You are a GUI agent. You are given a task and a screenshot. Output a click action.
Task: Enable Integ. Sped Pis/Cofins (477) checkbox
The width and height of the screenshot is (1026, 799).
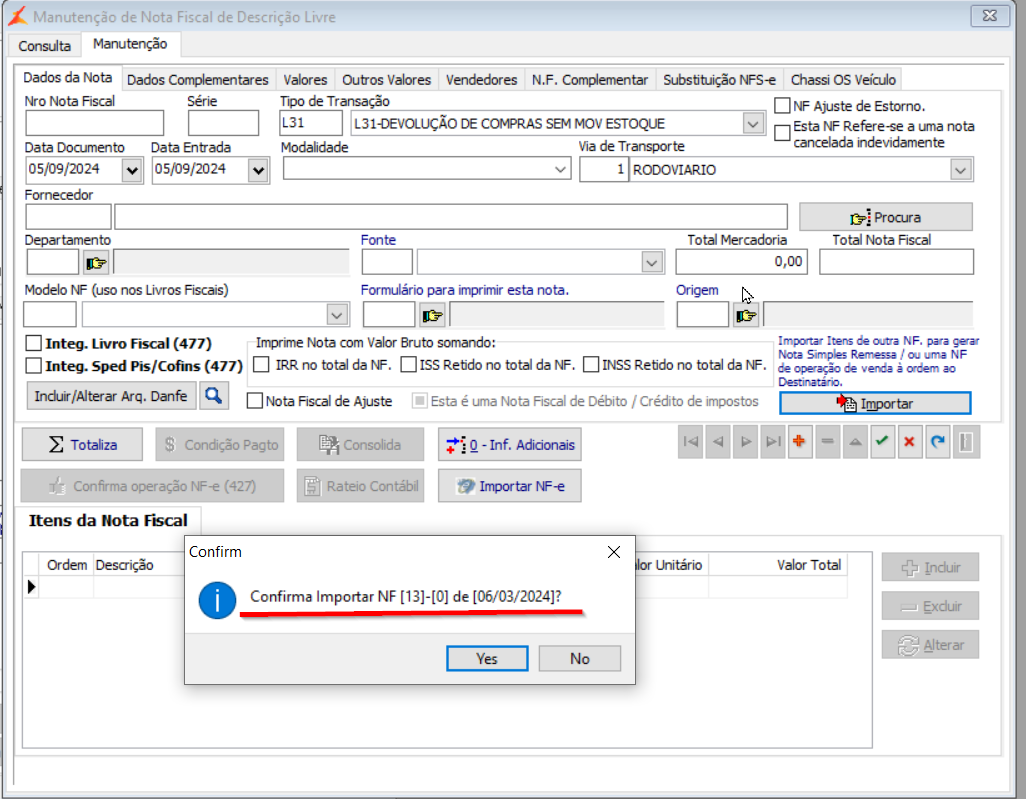[x=33, y=365]
